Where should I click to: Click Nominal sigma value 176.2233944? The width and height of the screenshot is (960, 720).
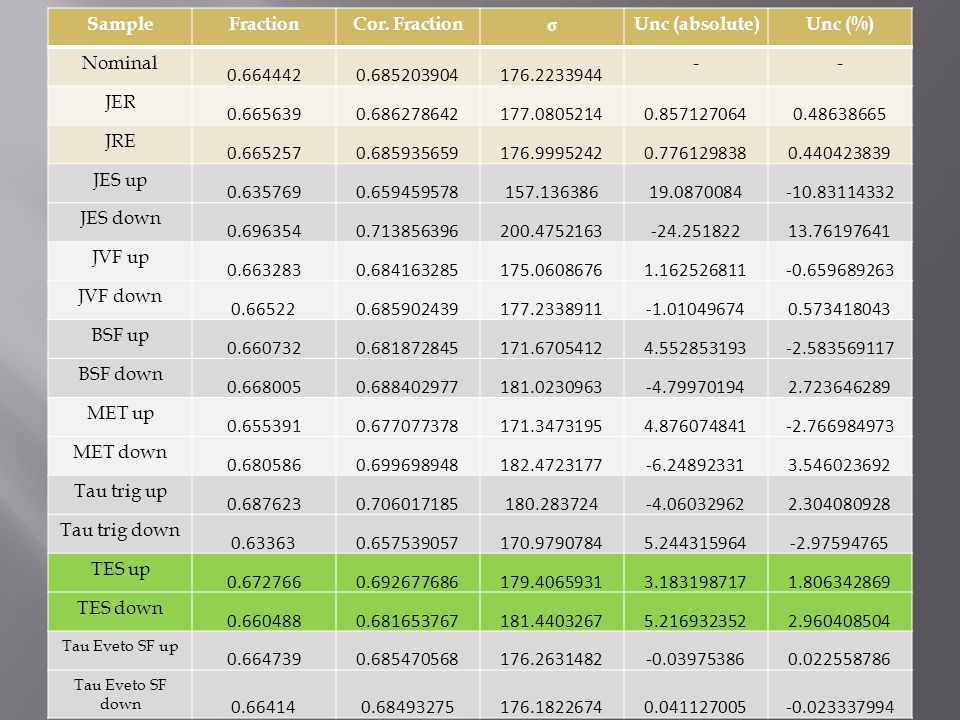pyautogui.click(x=551, y=75)
